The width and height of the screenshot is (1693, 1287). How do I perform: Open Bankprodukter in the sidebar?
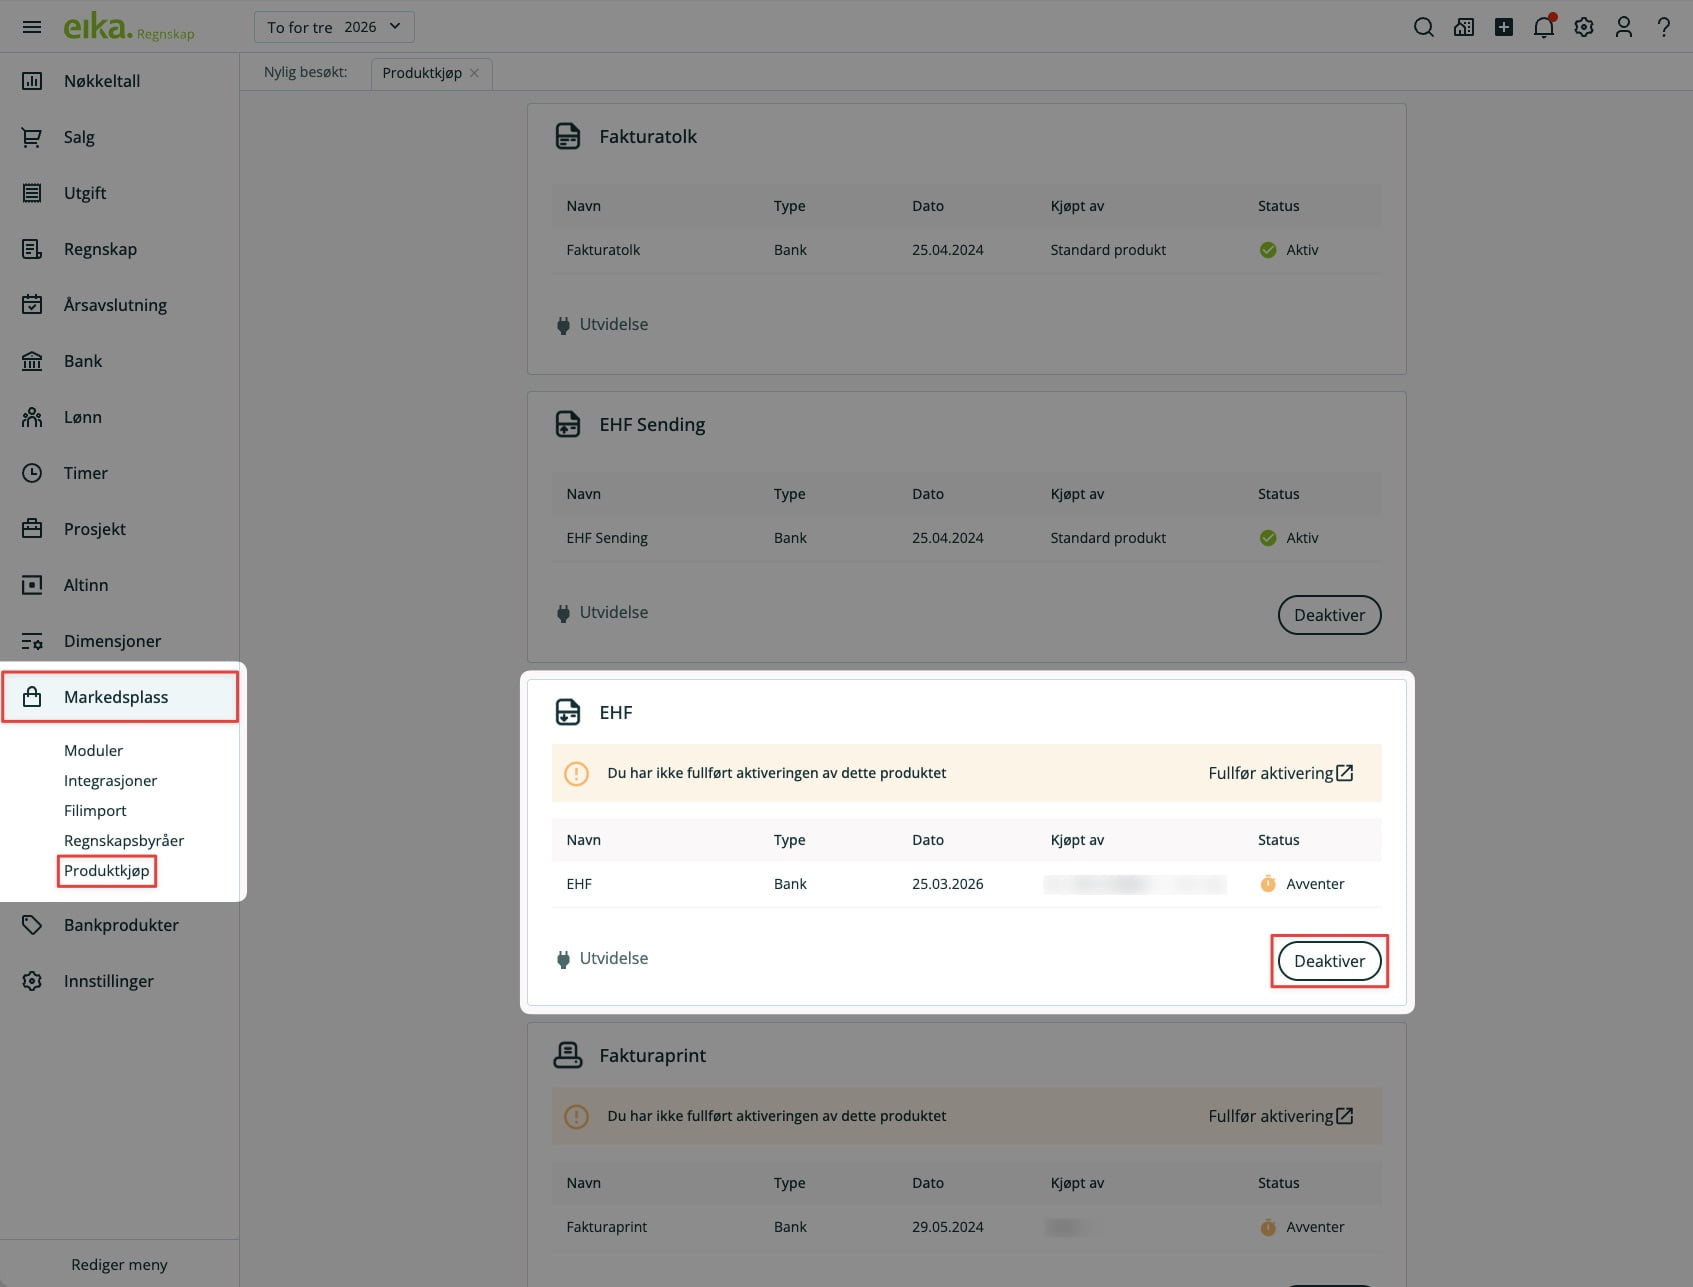click(121, 925)
